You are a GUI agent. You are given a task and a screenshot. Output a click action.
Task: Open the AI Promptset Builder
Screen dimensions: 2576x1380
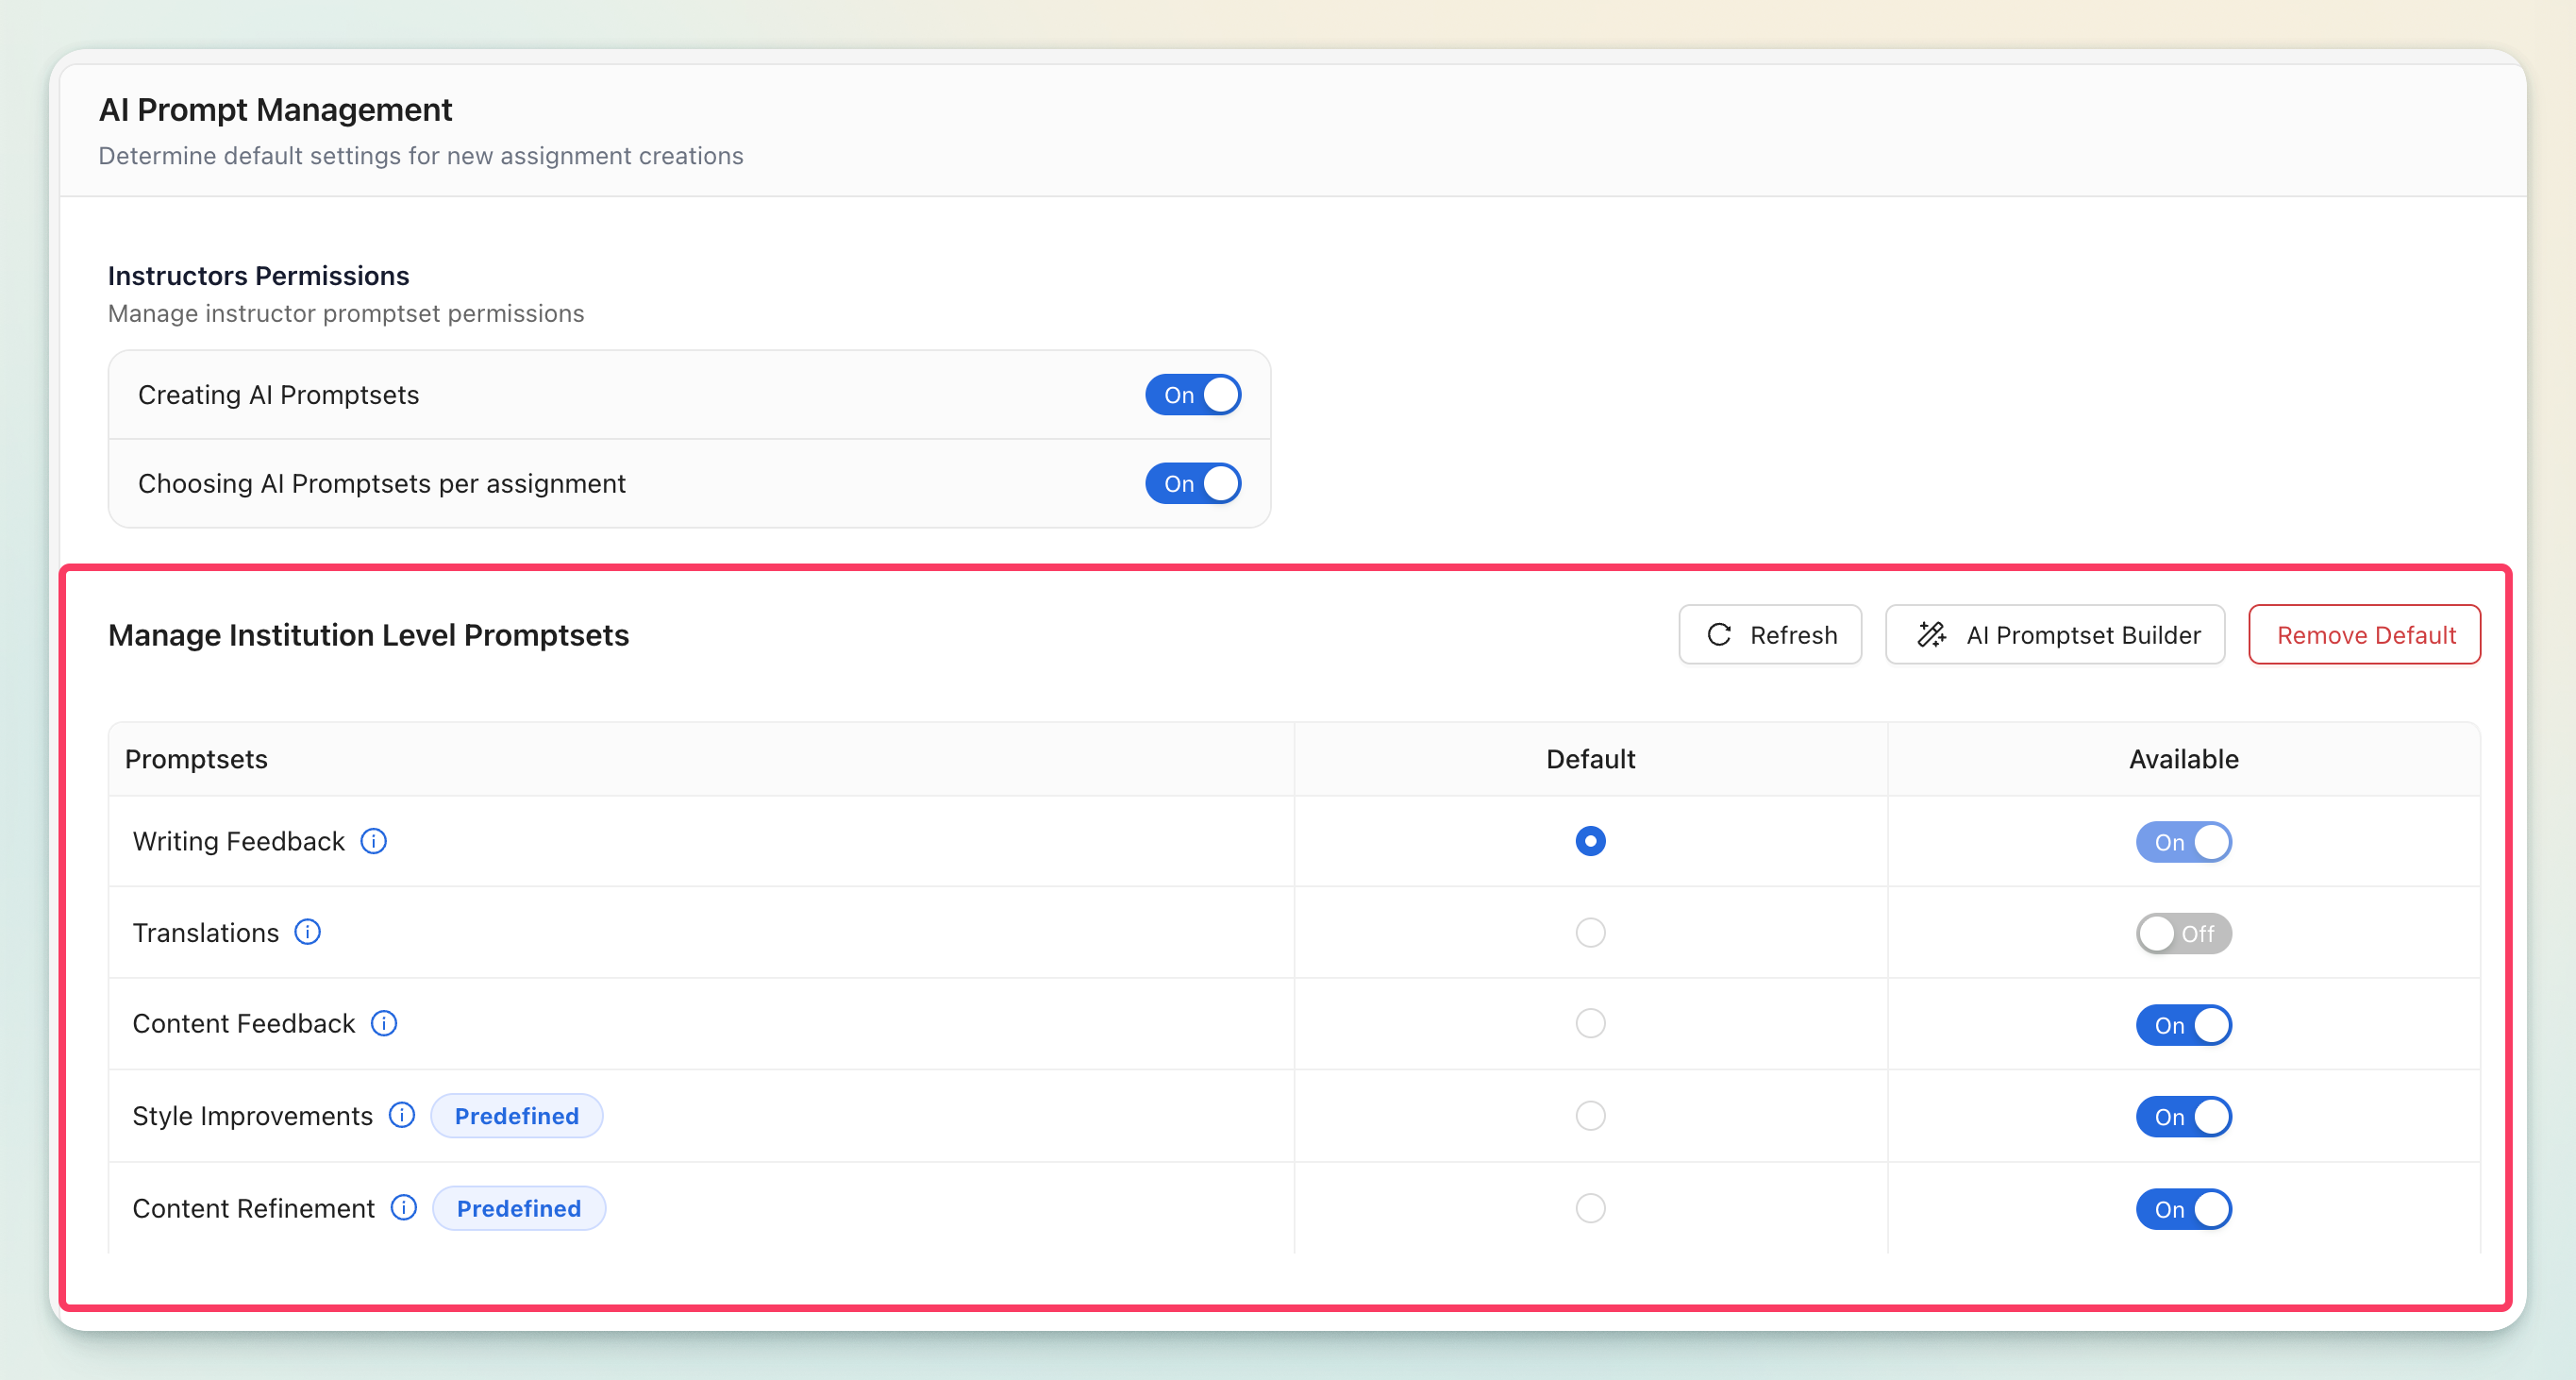click(x=2055, y=634)
